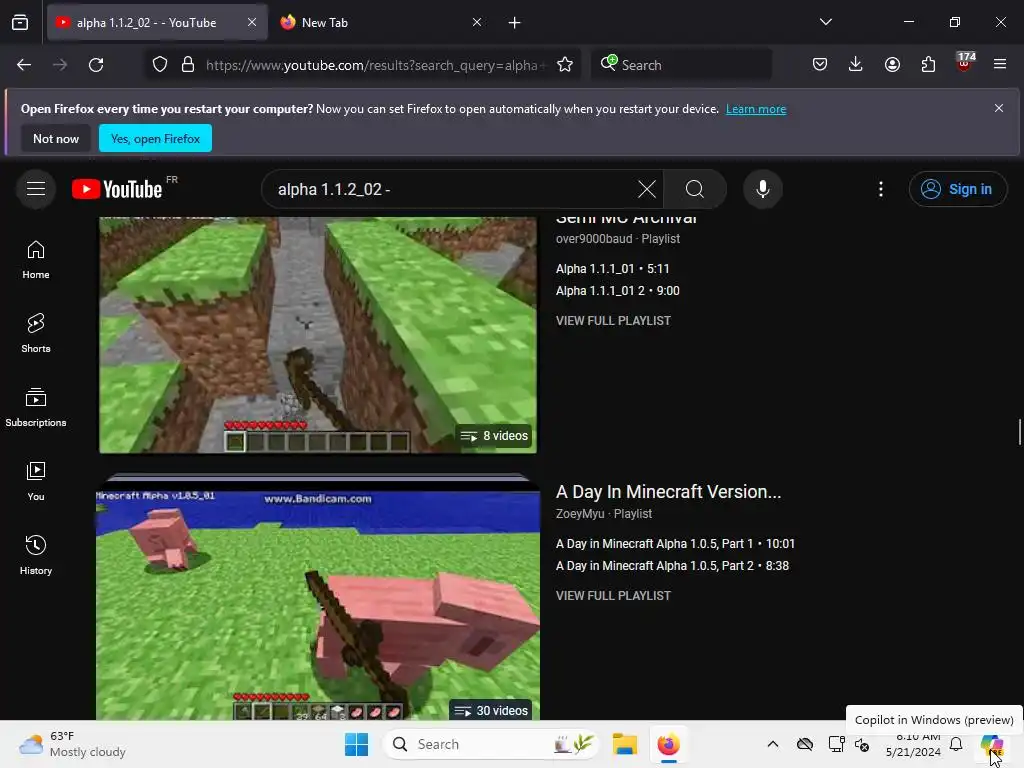Open Subscriptions in the sidebar
Viewport: 1024px width, 768px height.
pyautogui.click(x=36, y=407)
